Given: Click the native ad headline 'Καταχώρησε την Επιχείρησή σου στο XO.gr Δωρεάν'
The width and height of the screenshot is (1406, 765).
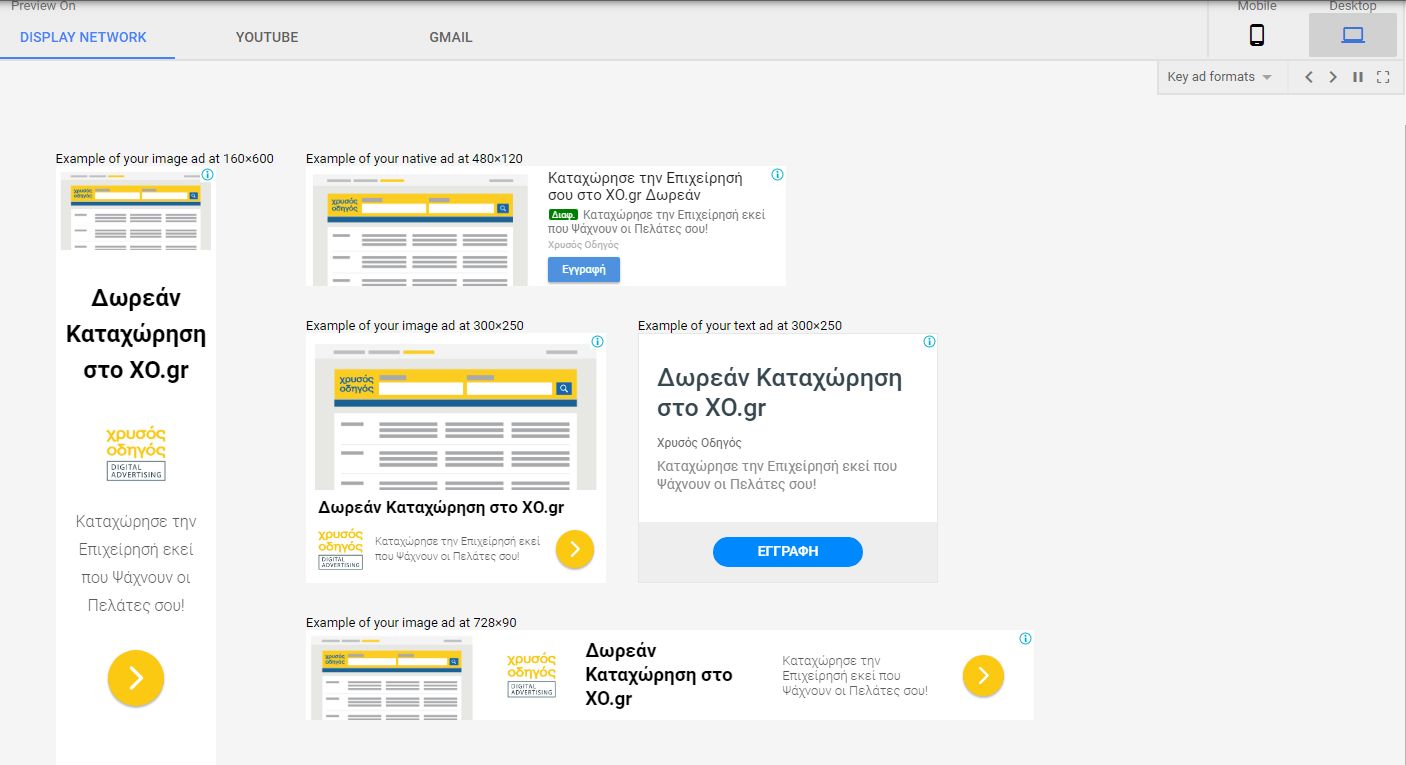Looking at the screenshot, I should point(645,186).
